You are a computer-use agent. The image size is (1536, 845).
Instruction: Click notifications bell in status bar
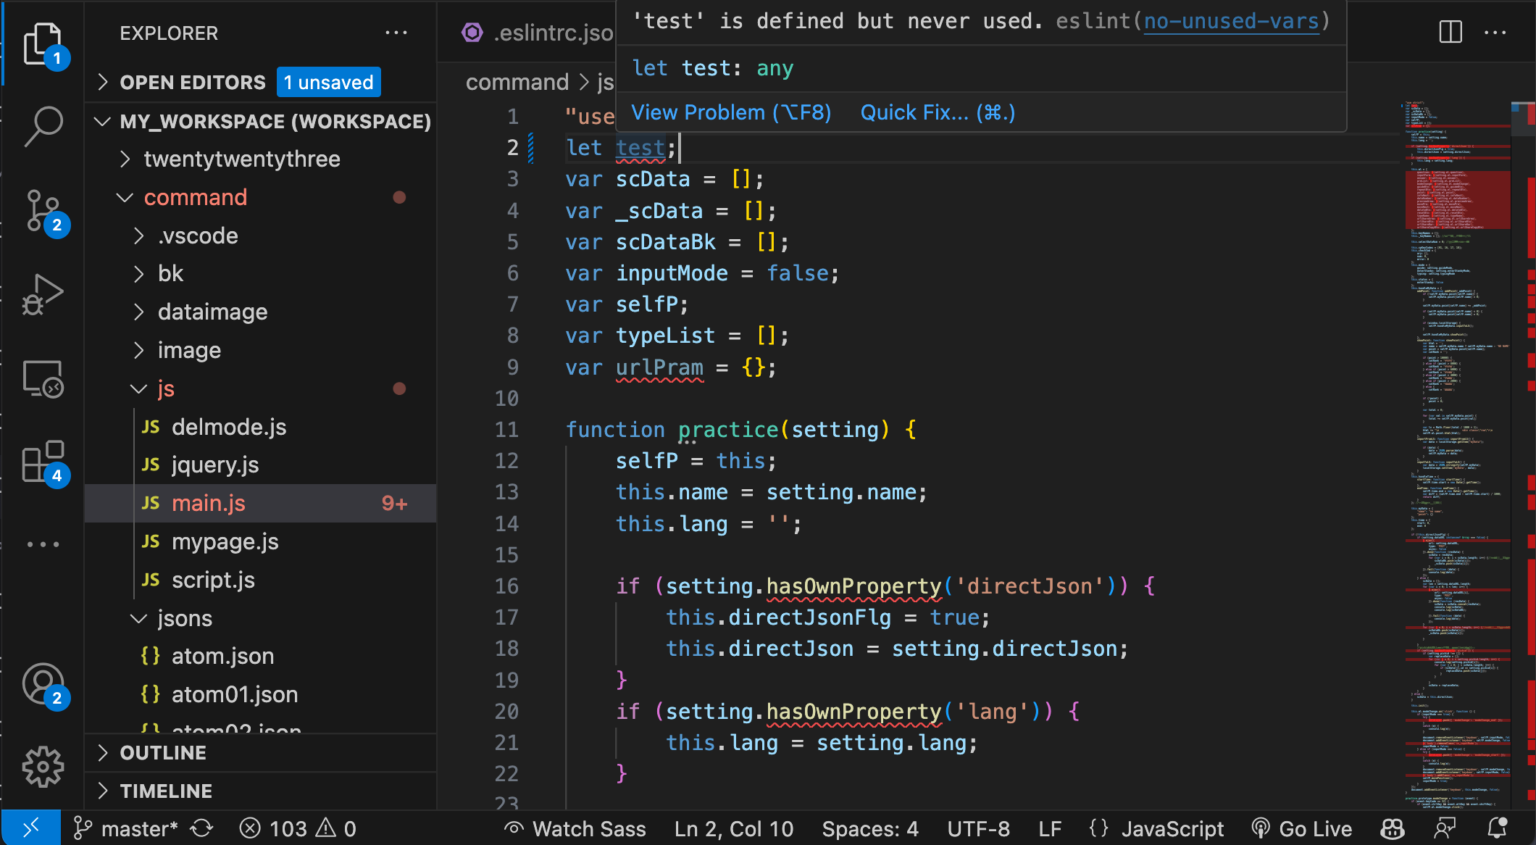tap(1497, 828)
